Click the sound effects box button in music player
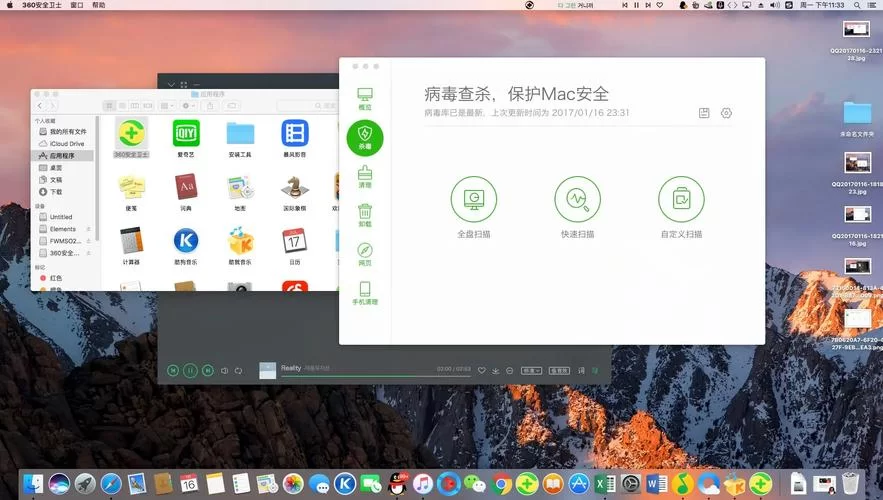The width and height of the screenshot is (883, 500). coord(559,370)
